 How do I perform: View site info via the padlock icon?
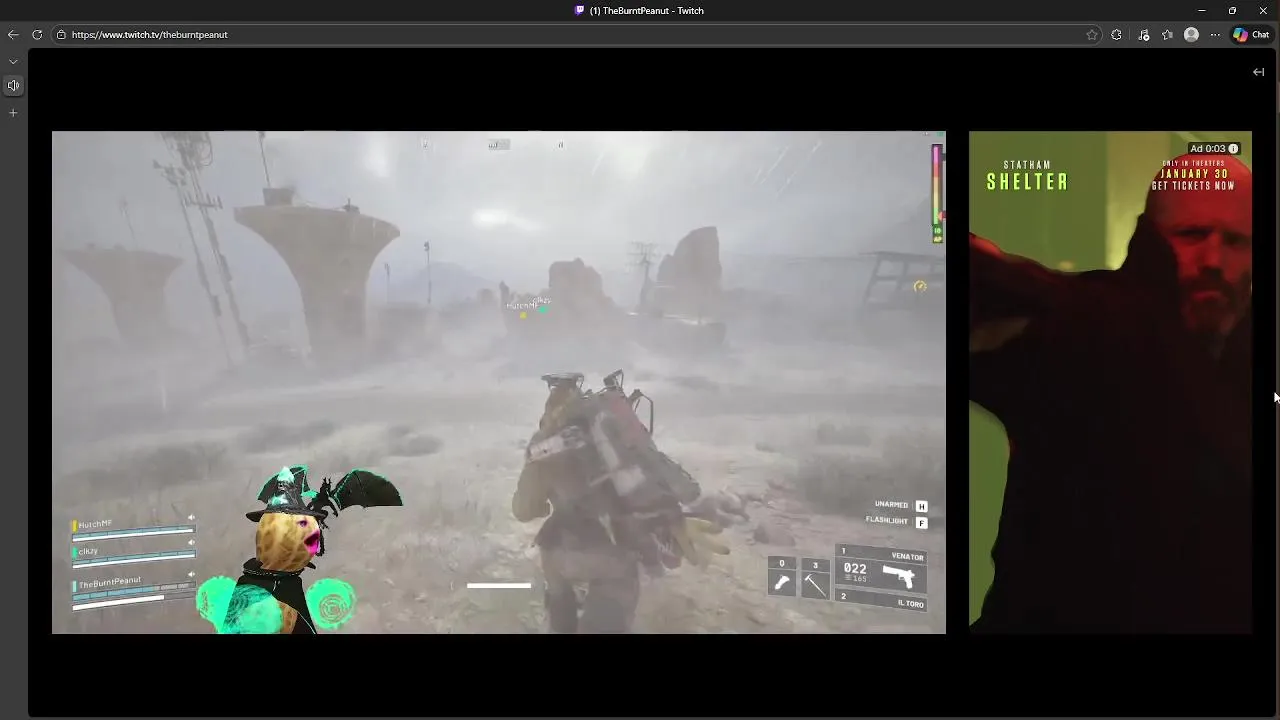click(61, 34)
